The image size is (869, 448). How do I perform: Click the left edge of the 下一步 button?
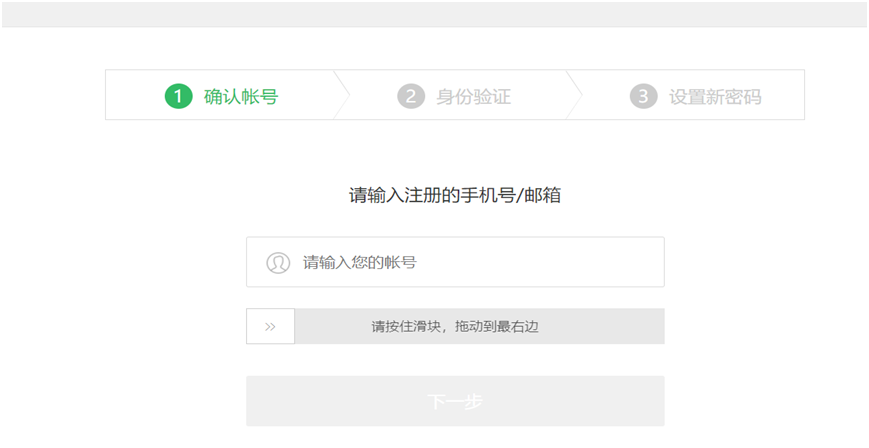pyautogui.click(x=256, y=401)
